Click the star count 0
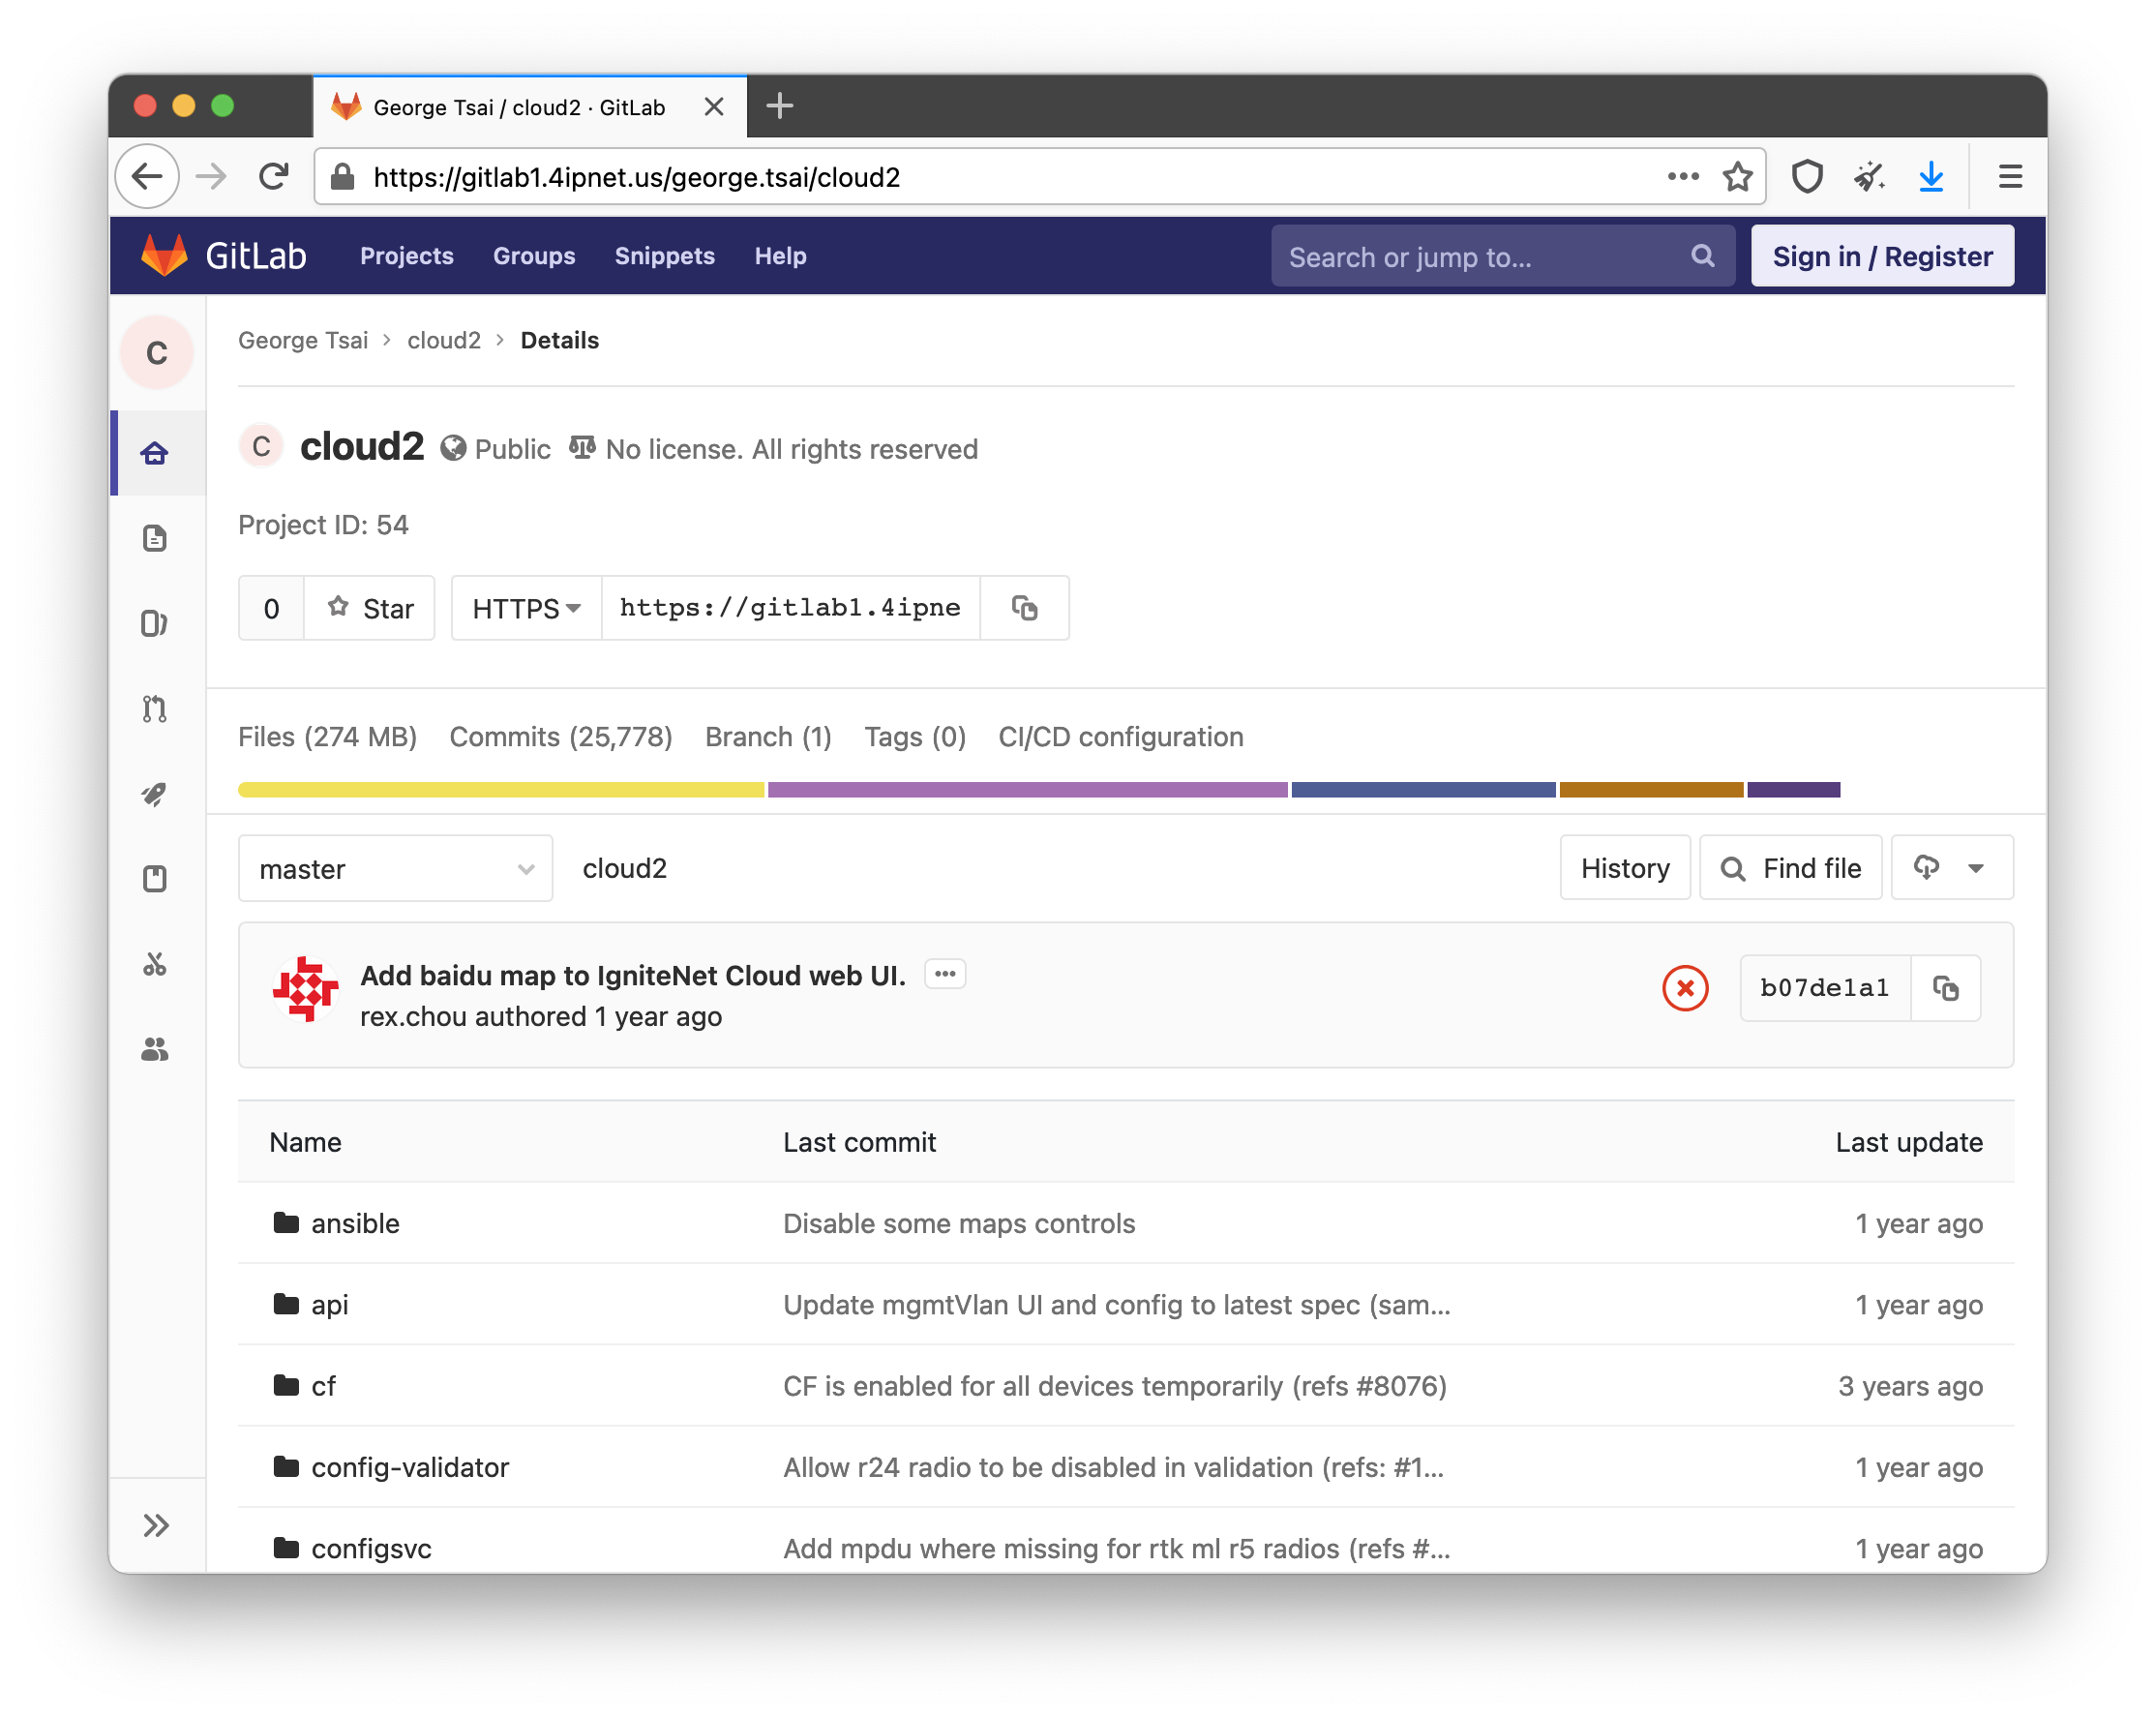 click(x=271, y=608)
